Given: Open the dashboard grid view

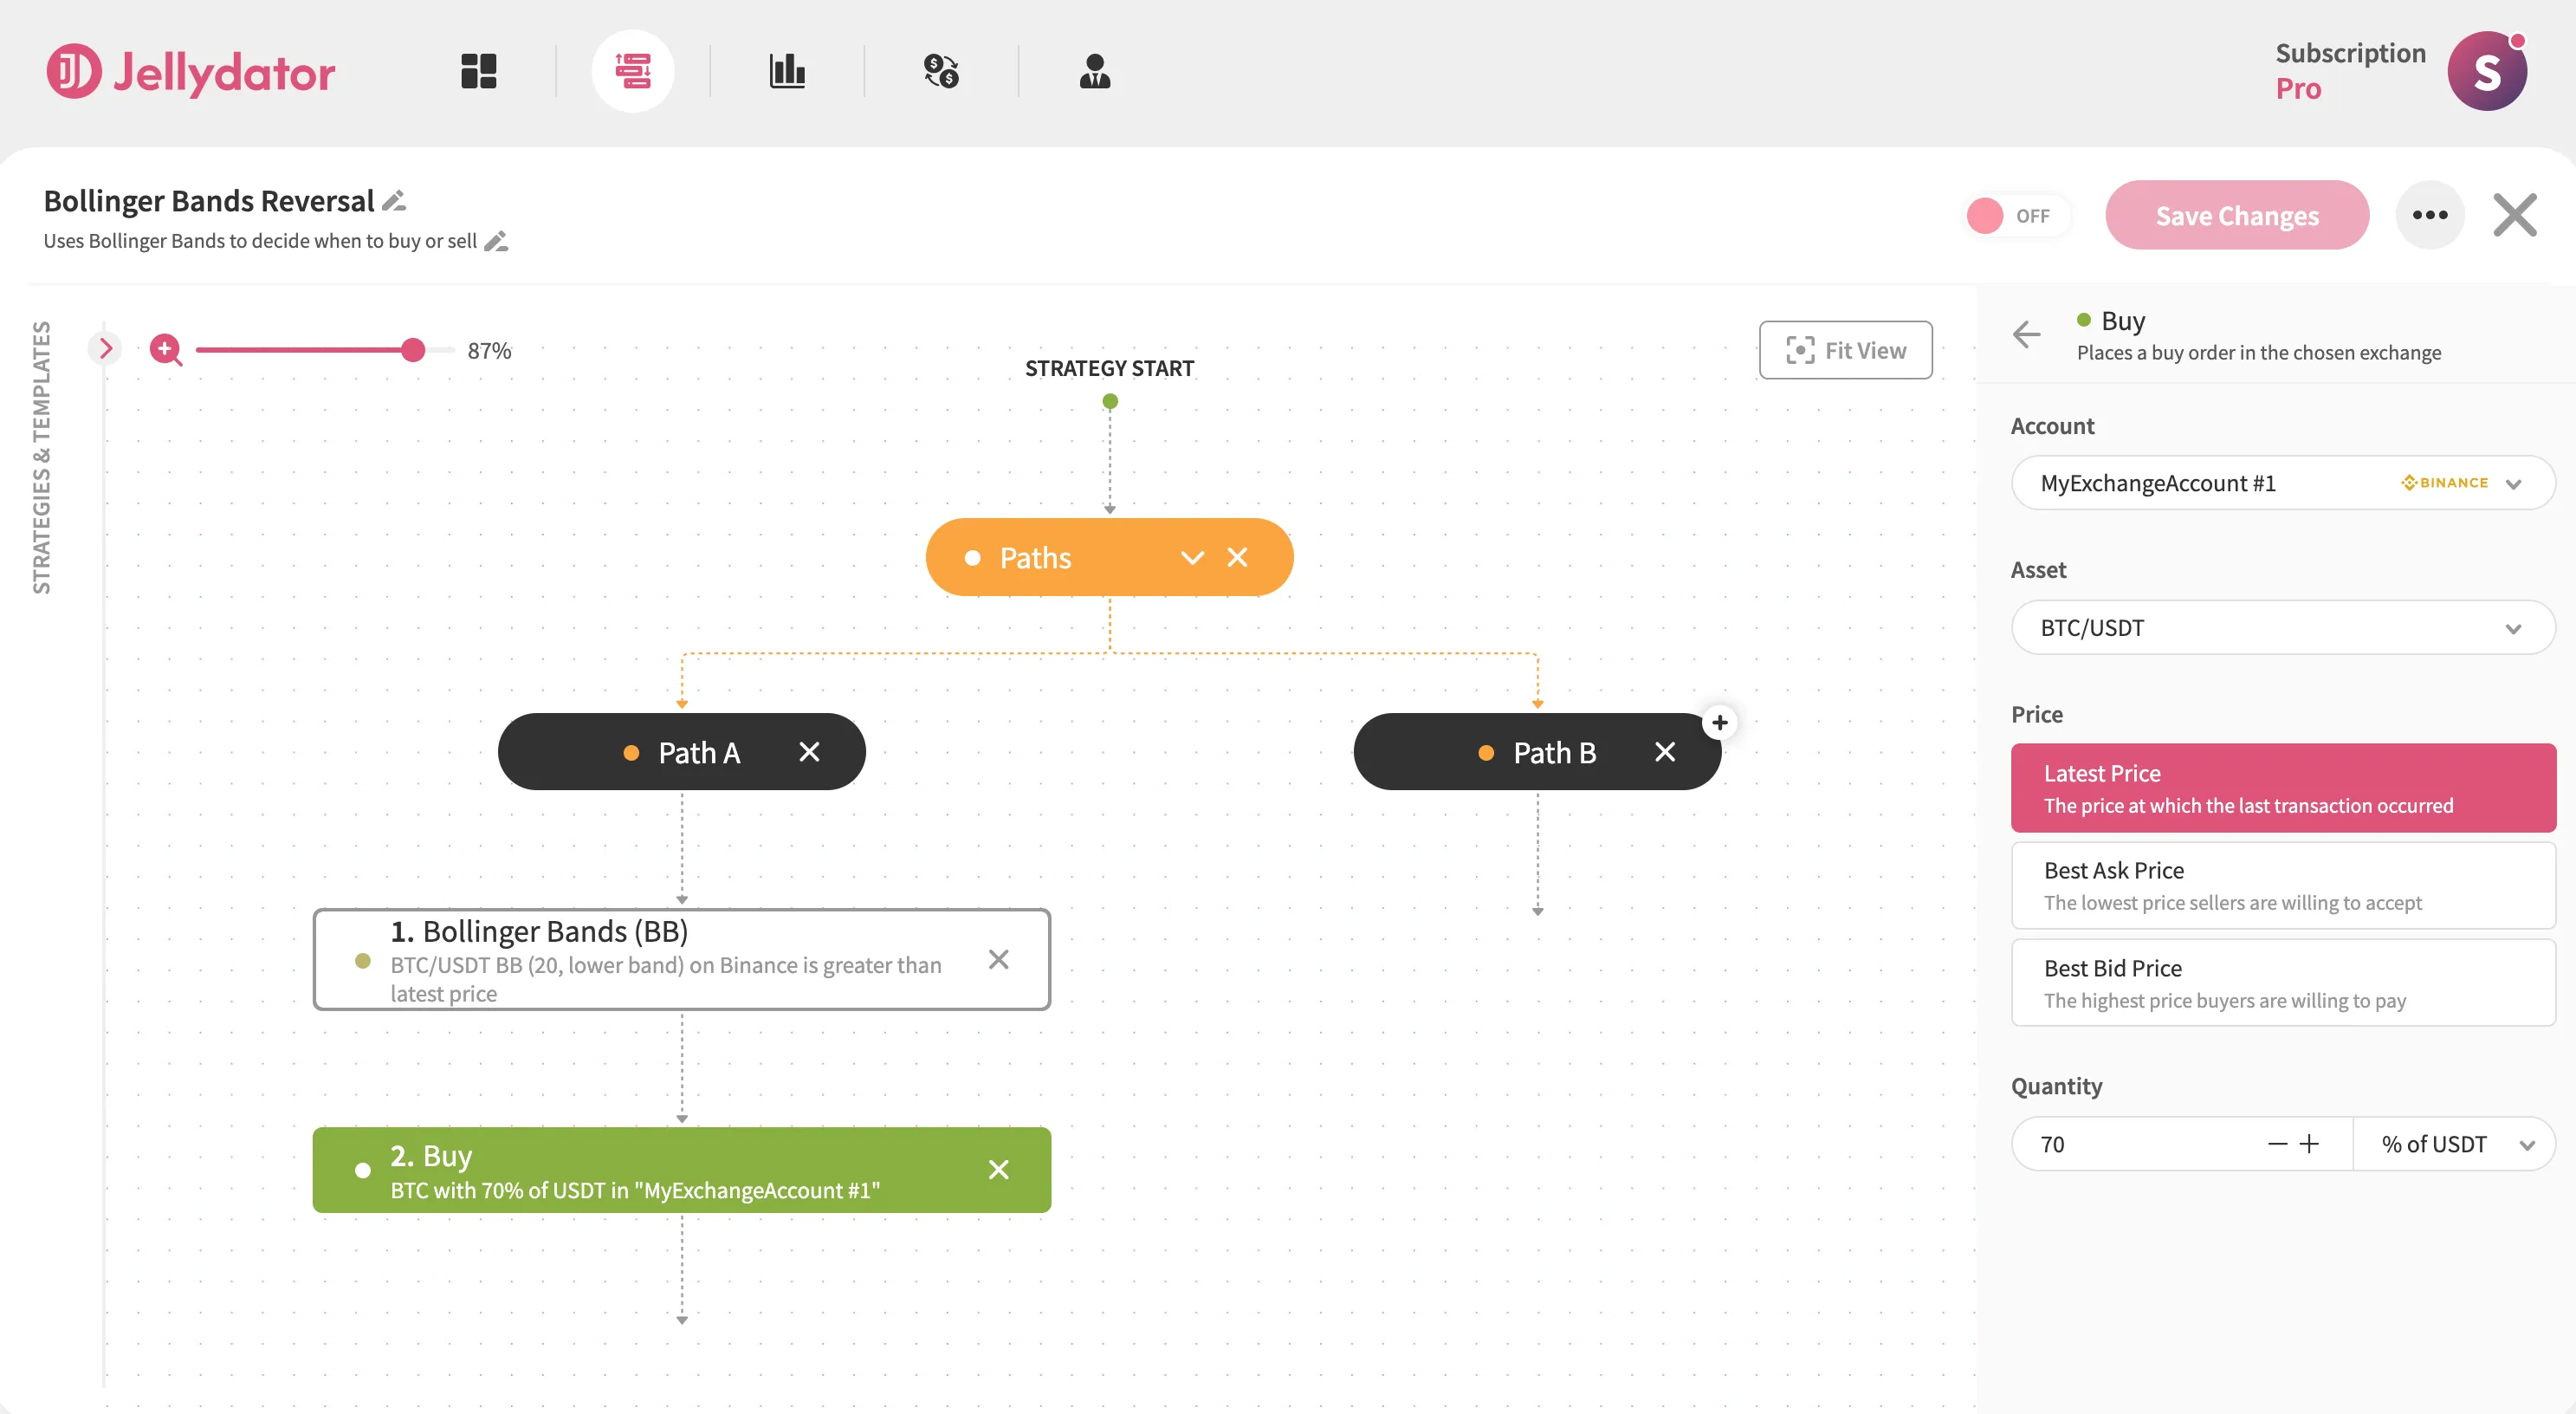Looking at the screenshot, I should pyautogui.click(x=478, y=71).
